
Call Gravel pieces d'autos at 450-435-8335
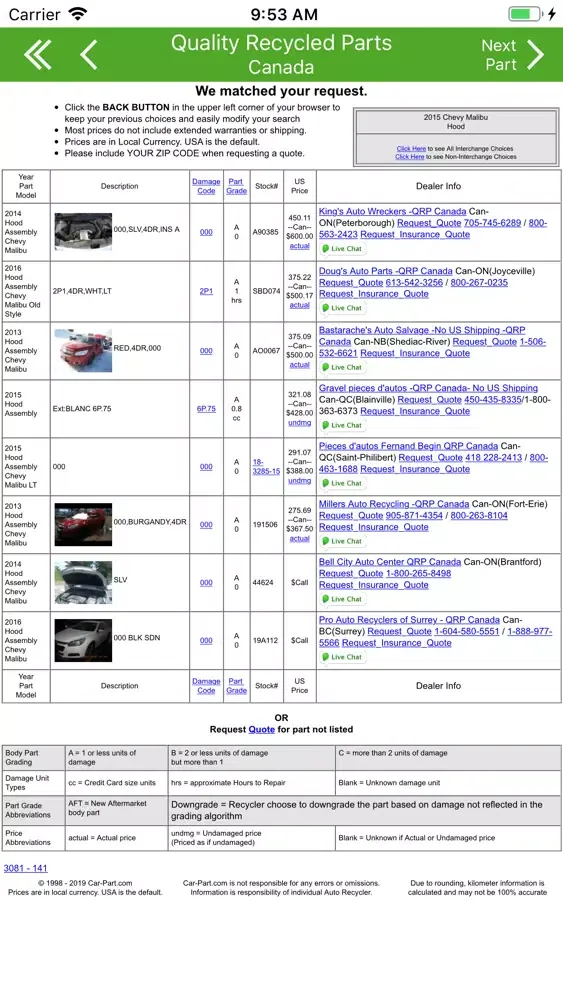click(494, 400)
